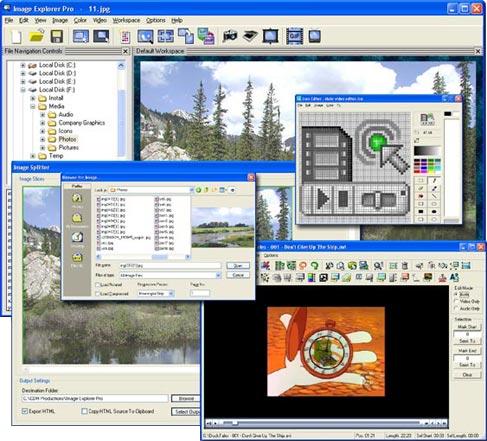Click the green redo arrow in video editor
Image resolution: width=487 pixels, height=441 pixels.
314,266
